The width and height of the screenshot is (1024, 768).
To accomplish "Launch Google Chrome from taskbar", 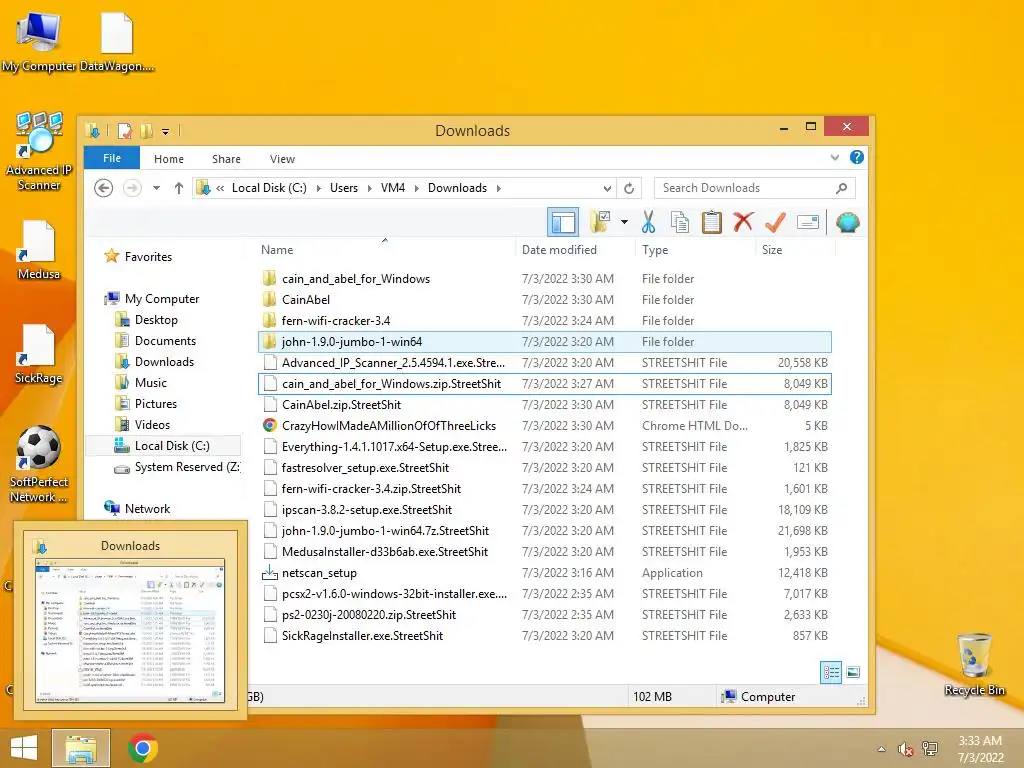I will point(143,748).
